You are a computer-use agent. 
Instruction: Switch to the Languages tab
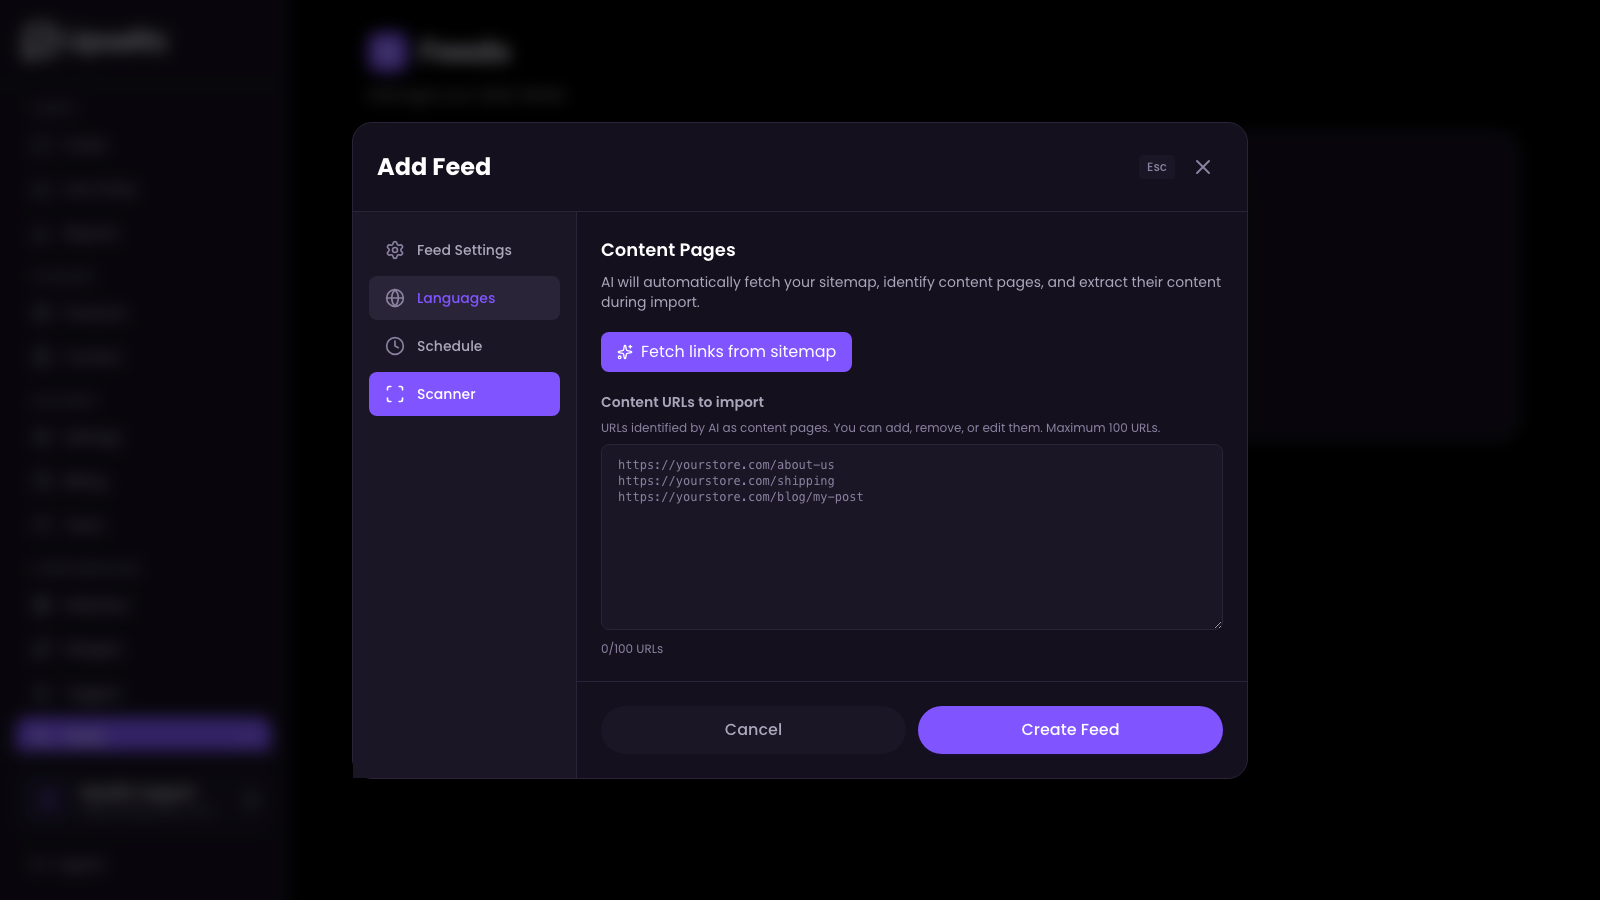click(456, 298)
